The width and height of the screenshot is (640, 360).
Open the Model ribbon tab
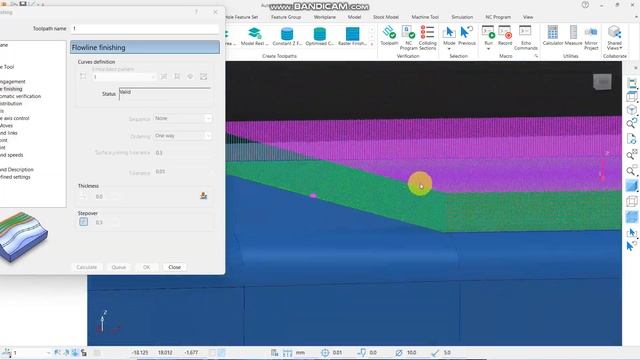point(354,17)
